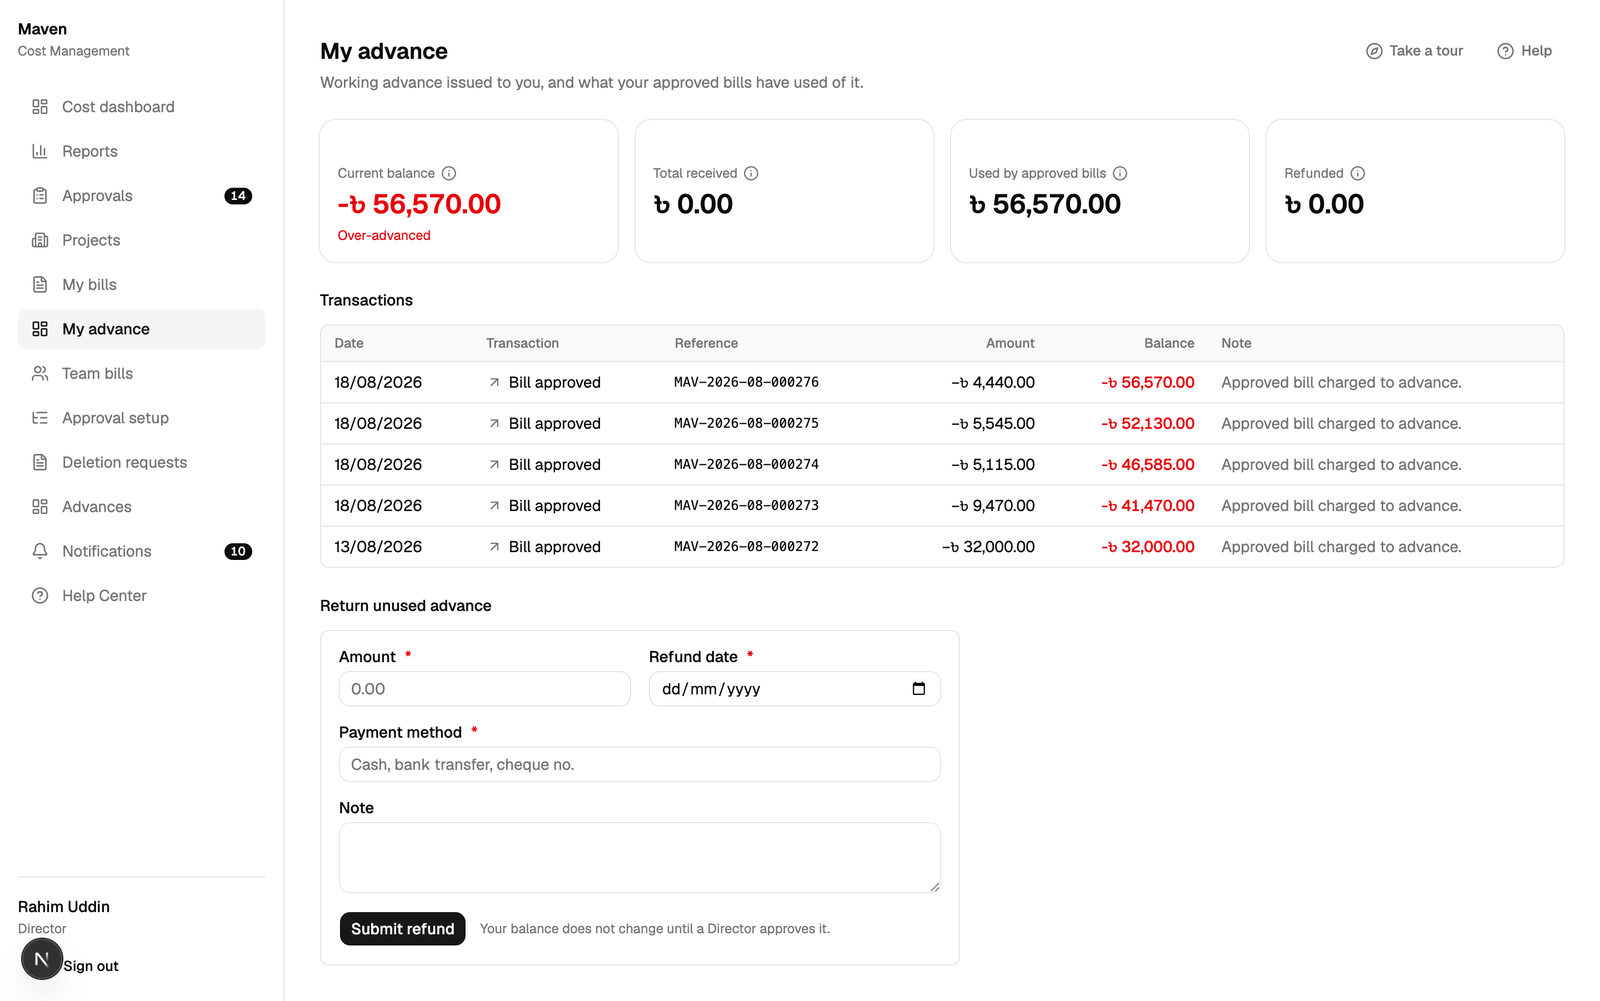This screenshot has height=1001, width=1600.
Task: Click the Over-advanced status label
Action: (384, 236)
